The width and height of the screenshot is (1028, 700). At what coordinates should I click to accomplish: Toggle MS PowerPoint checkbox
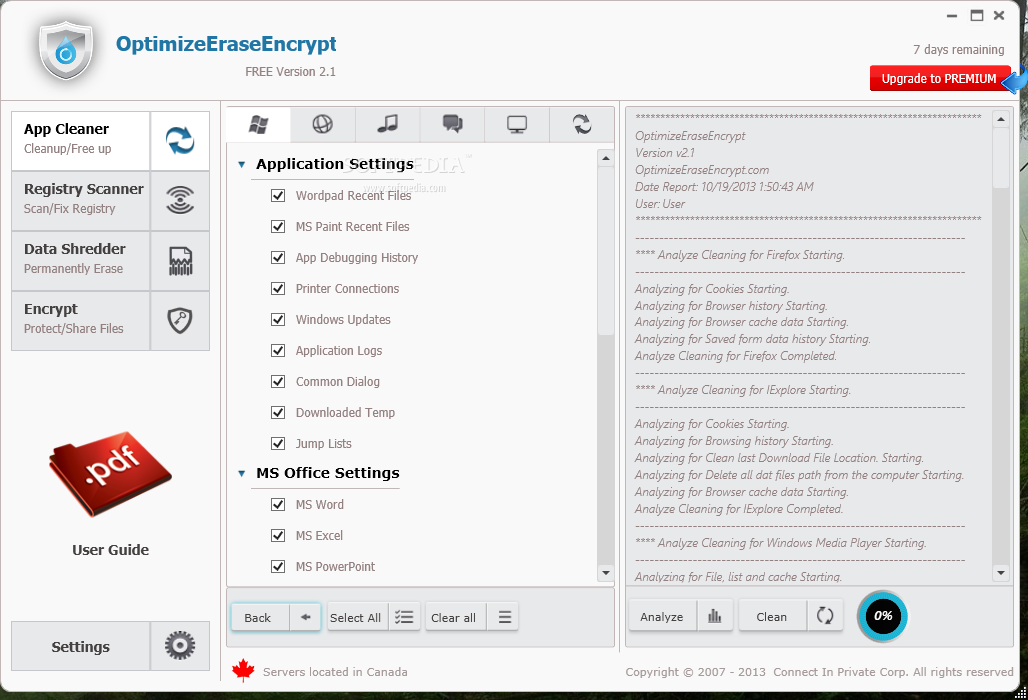point(278,566)
